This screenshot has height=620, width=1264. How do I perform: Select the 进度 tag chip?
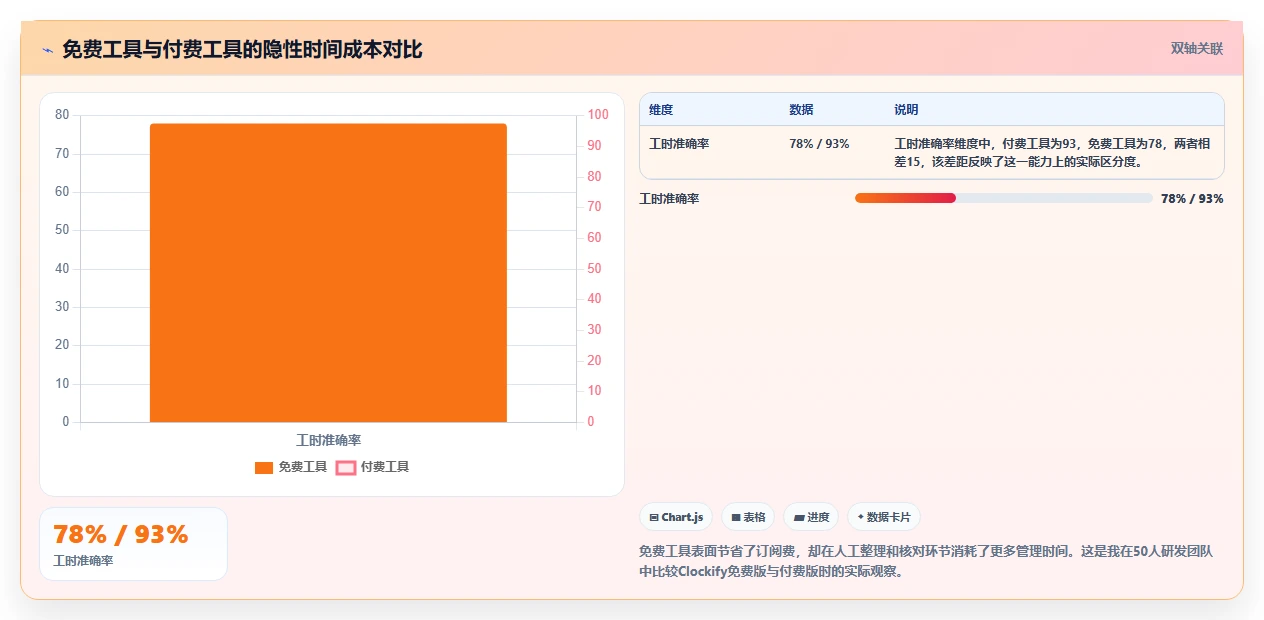point(811,517)
